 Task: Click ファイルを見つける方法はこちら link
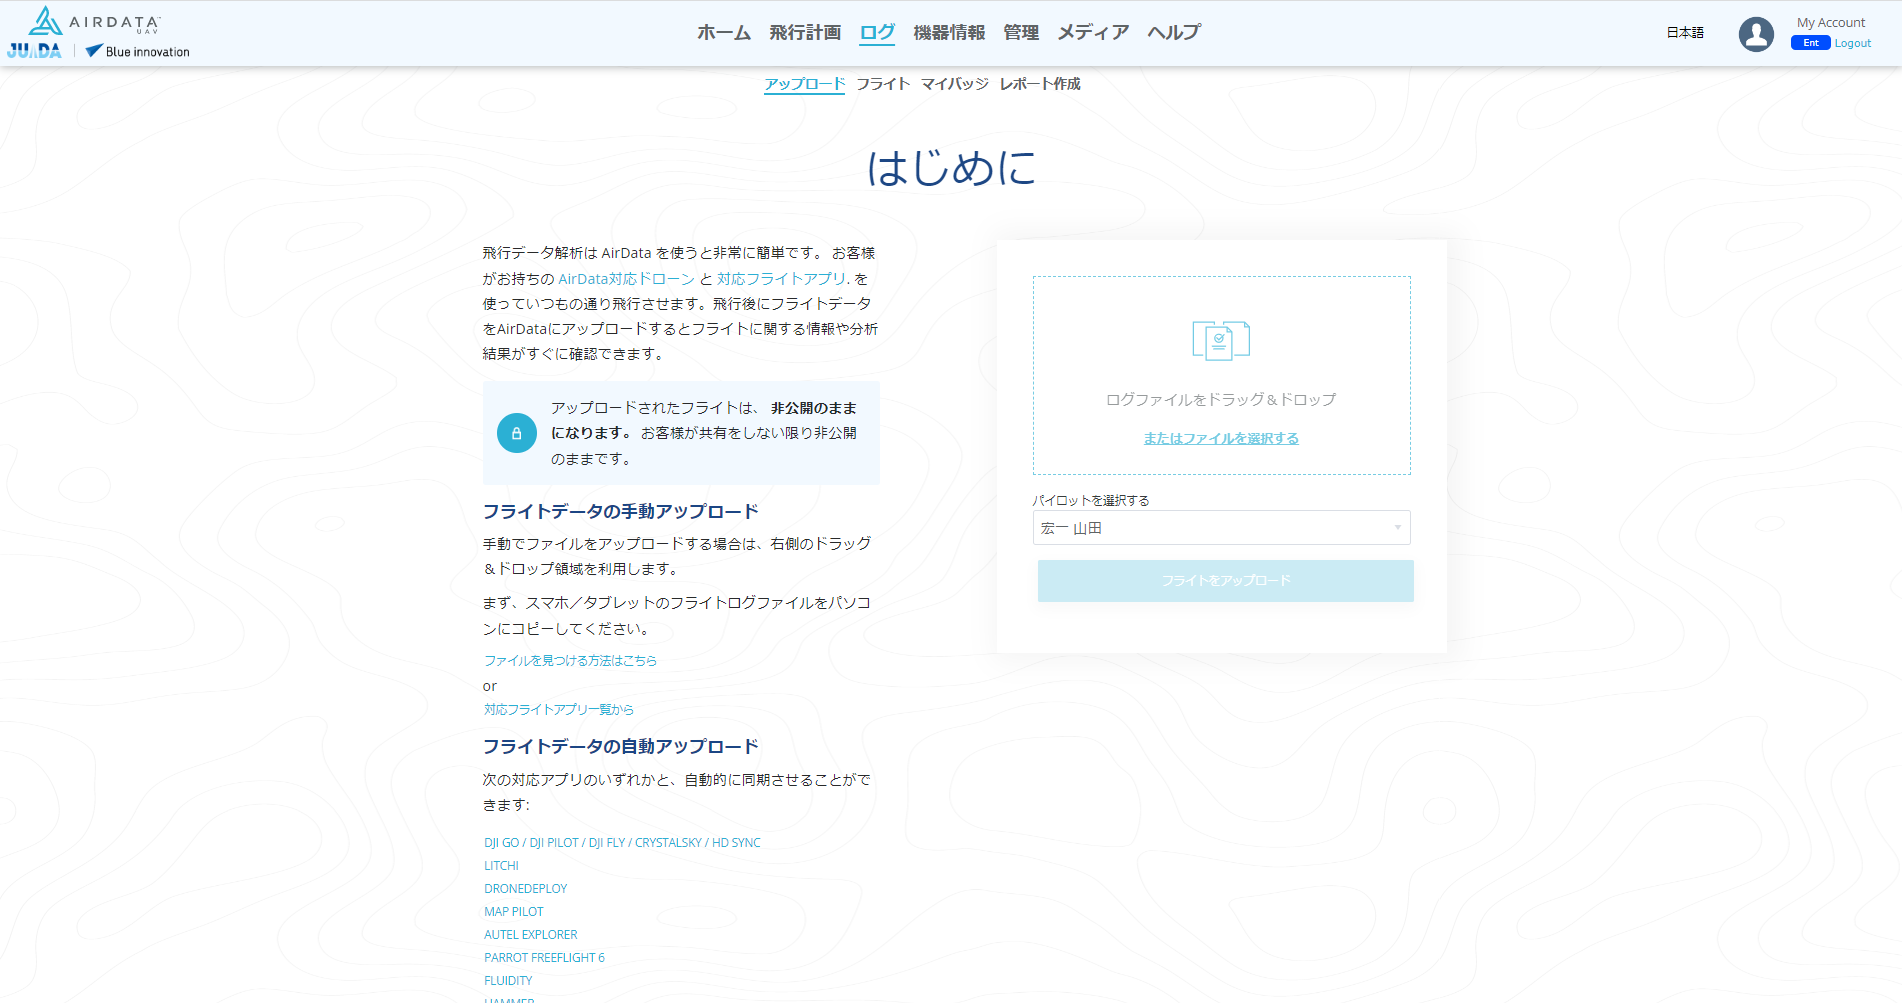[x=570, y=661]
